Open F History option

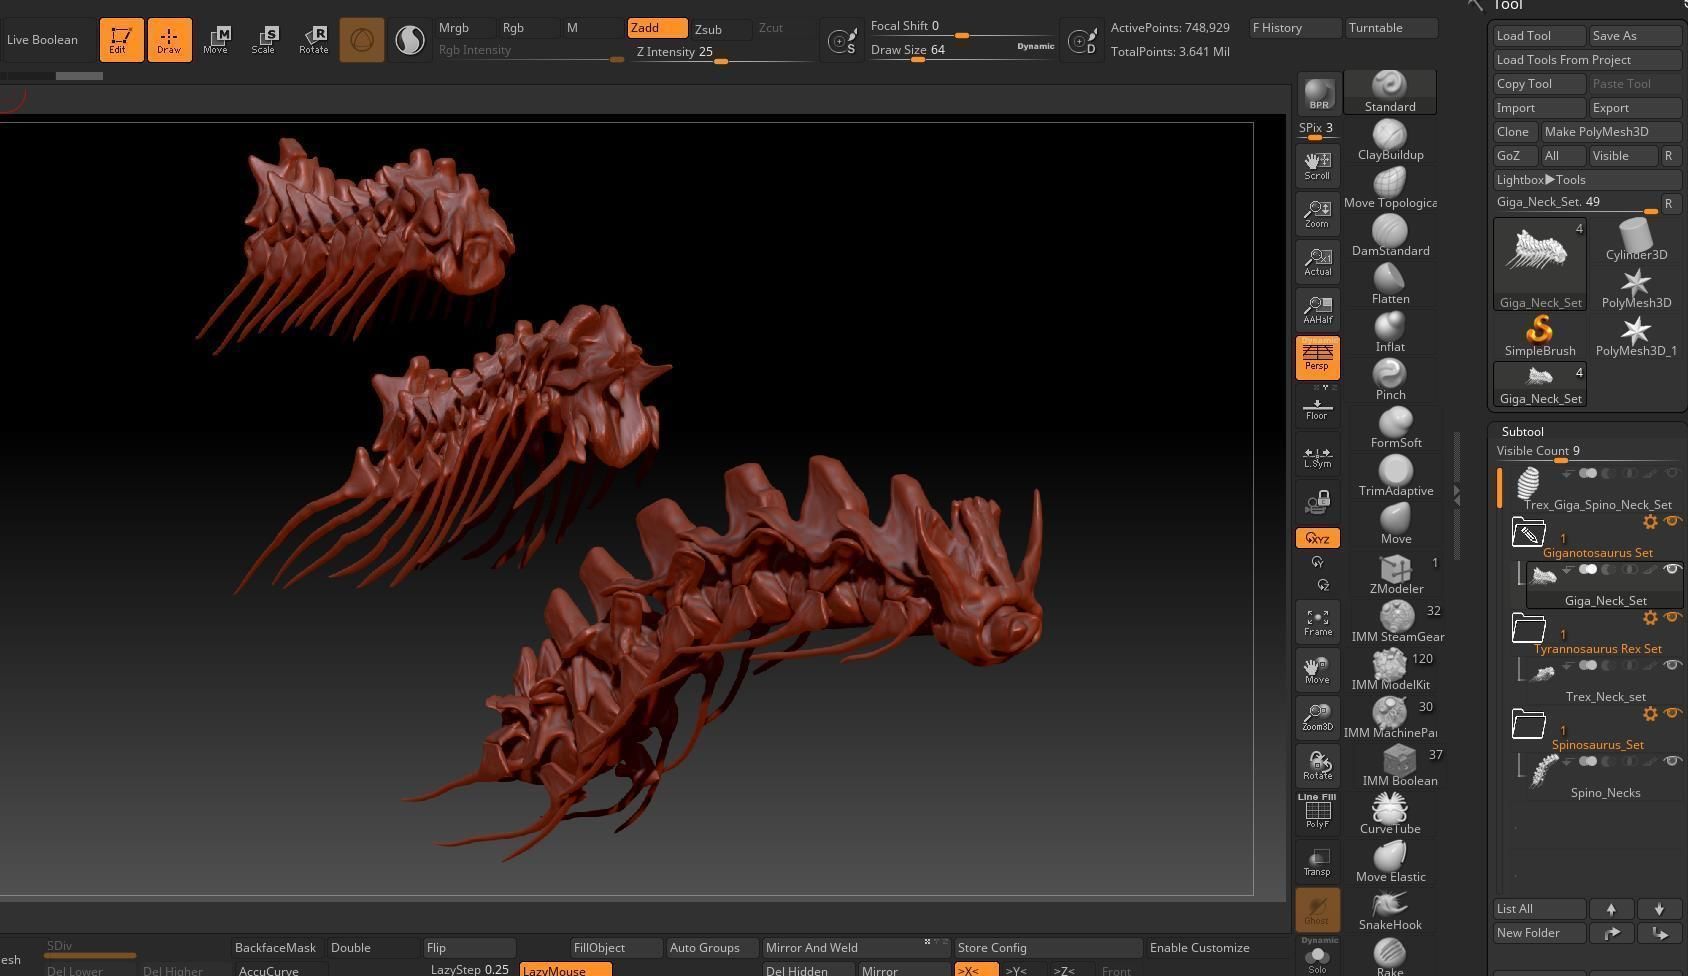coord(1295,28)
